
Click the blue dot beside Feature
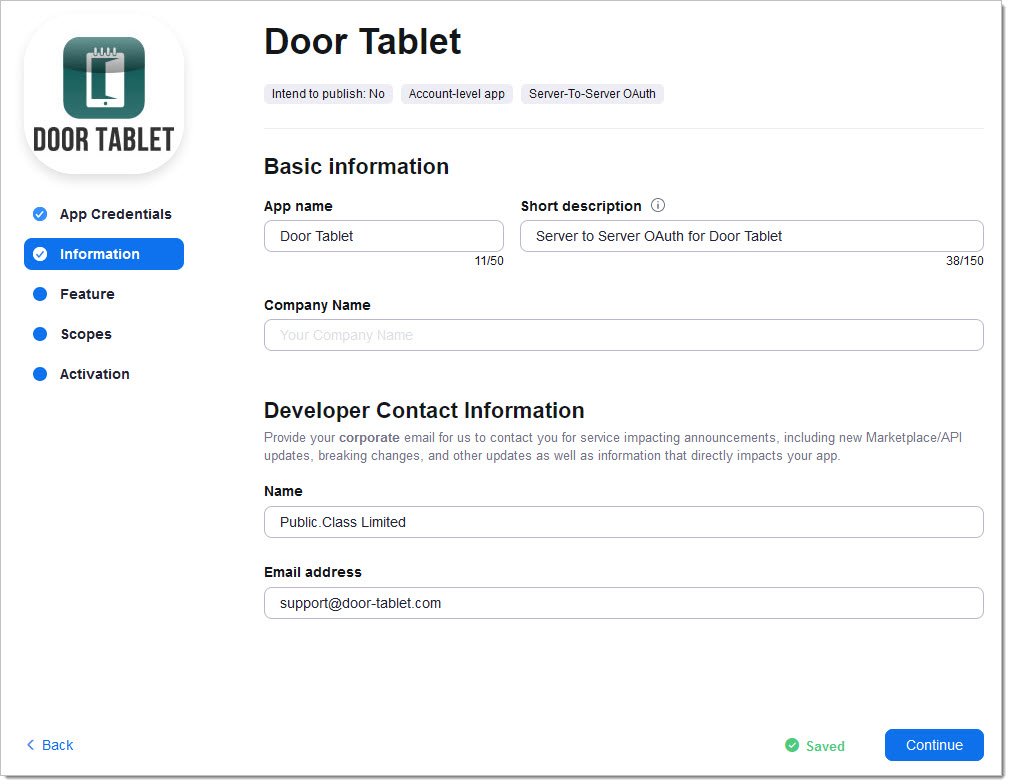[x=40, y=294]
